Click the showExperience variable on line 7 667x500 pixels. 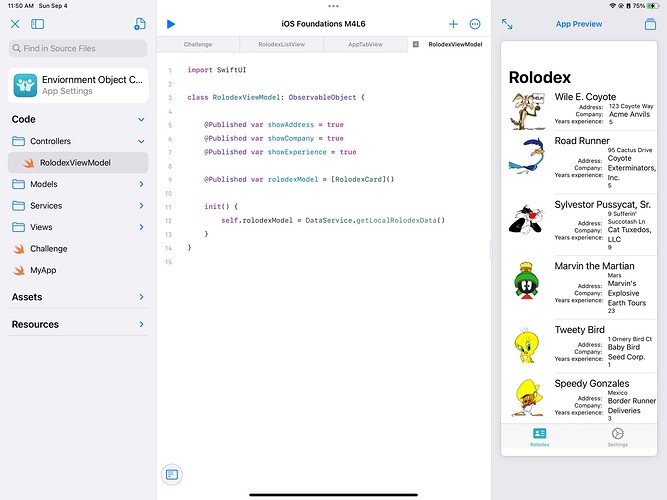coord(297,152)
